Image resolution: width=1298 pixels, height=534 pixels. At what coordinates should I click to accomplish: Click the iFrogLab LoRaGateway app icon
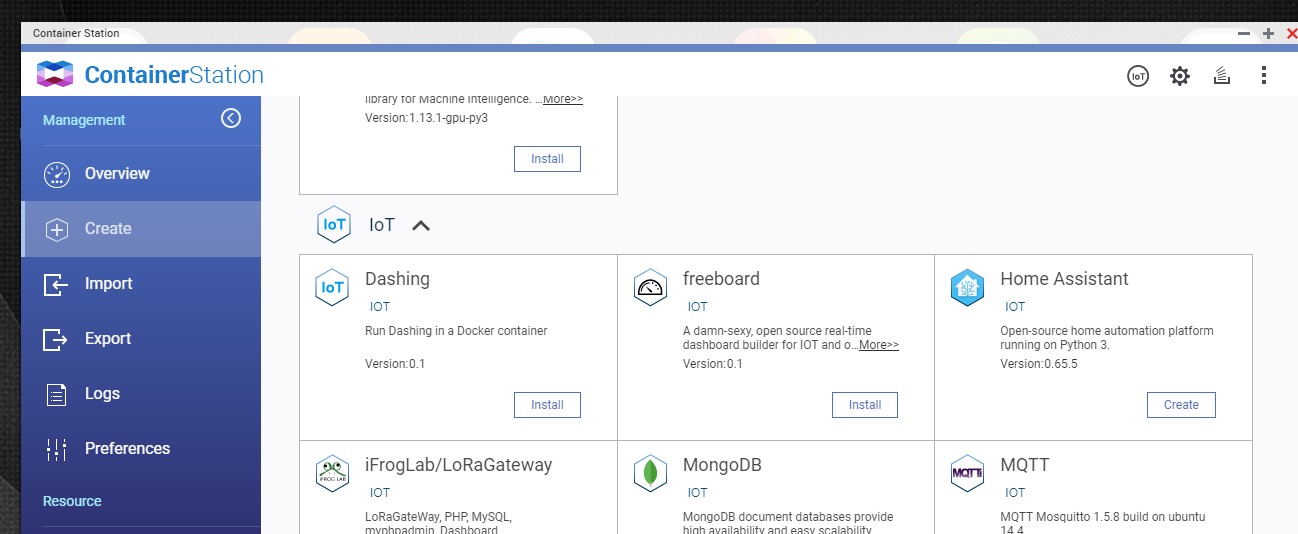332,474
